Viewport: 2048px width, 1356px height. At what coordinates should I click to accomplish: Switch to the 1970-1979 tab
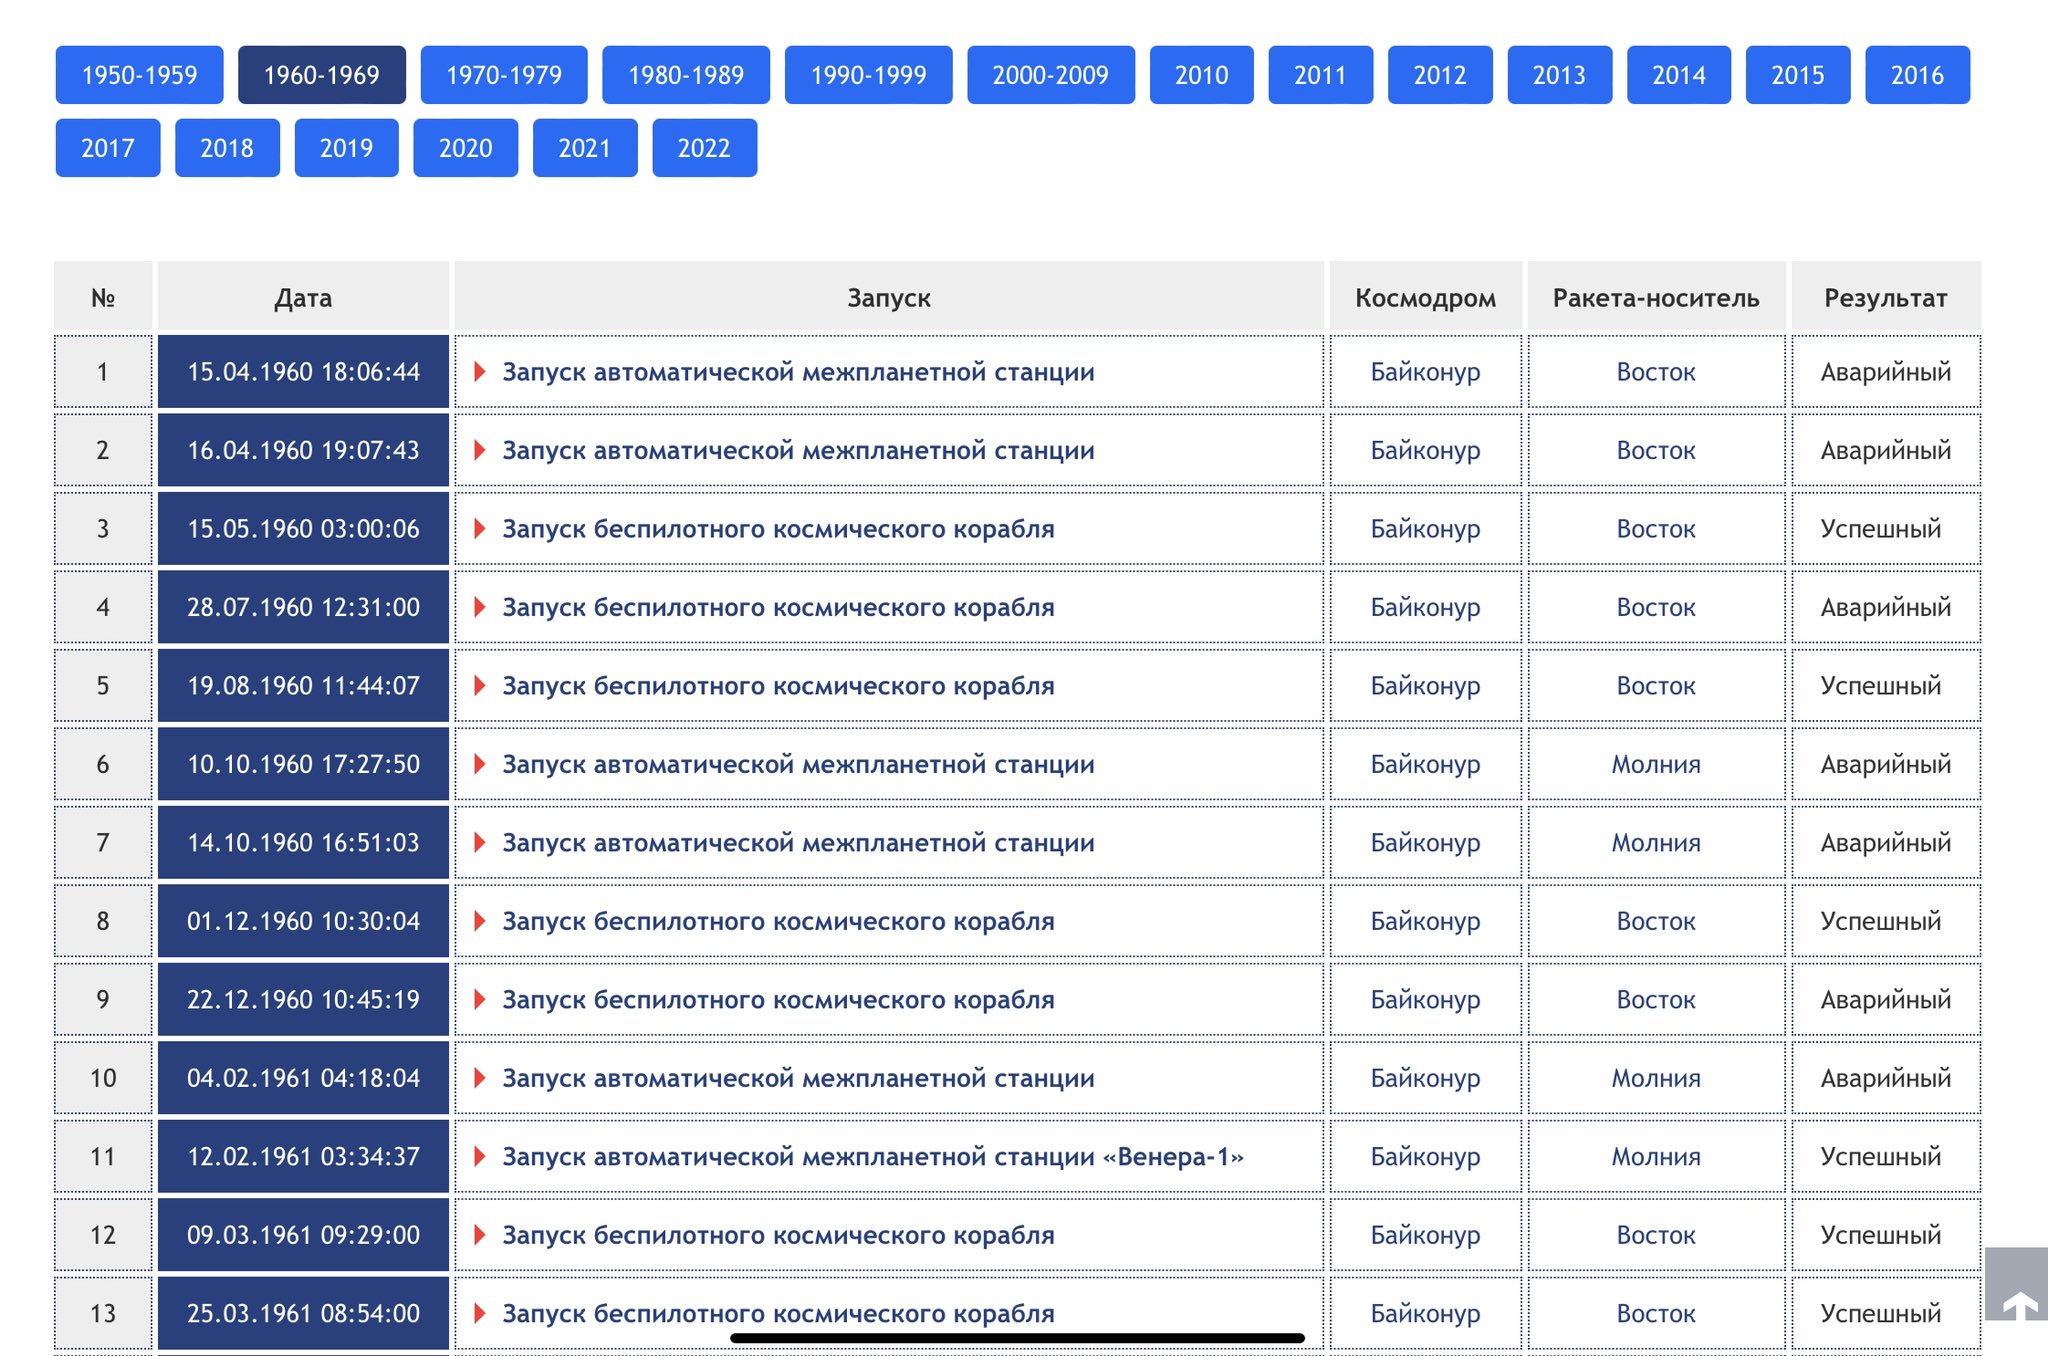coord(503,75)
